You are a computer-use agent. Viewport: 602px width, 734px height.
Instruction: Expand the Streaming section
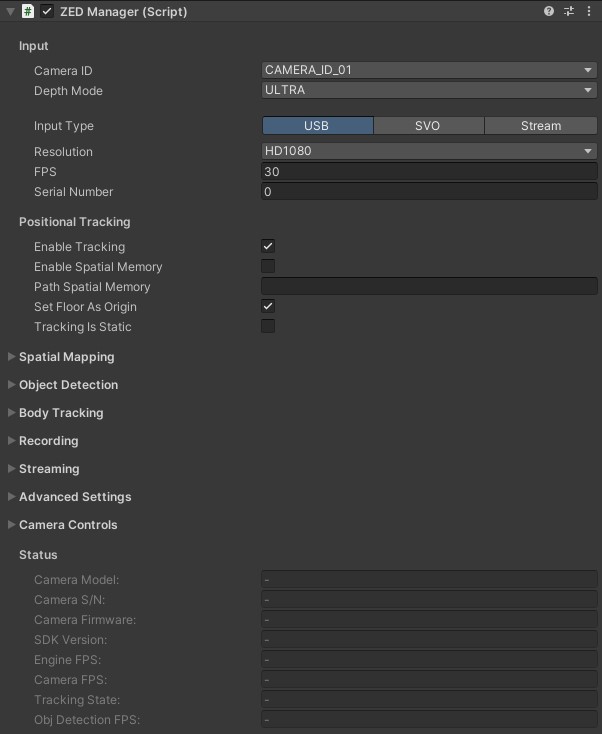12,469
